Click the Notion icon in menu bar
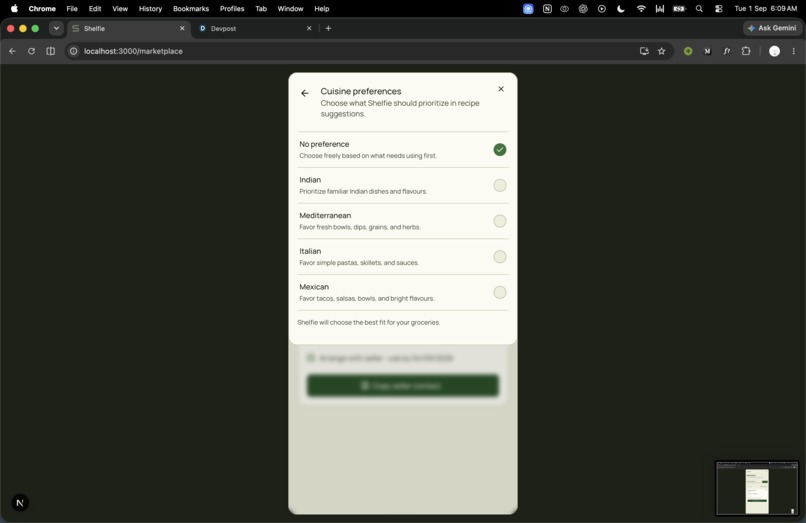The width and height of the screenshot is (806, 523). tap(547, 9)
